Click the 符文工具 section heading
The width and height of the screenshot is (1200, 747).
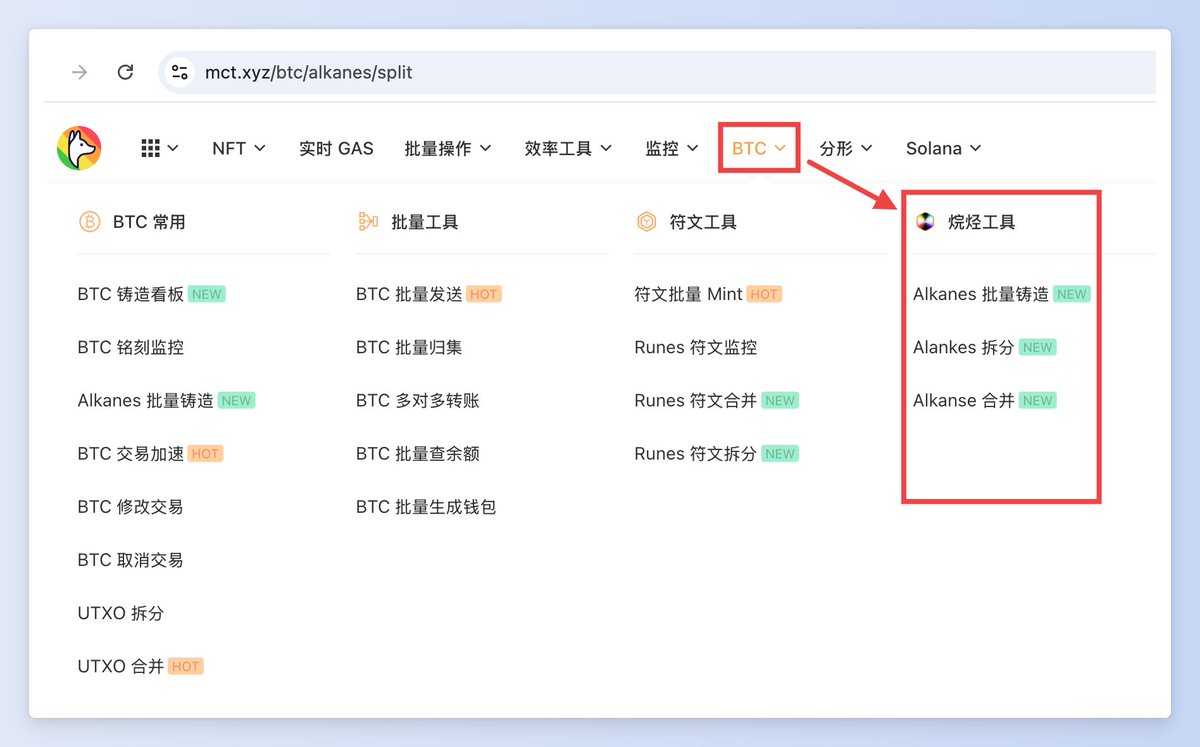[x=703, y=222]
